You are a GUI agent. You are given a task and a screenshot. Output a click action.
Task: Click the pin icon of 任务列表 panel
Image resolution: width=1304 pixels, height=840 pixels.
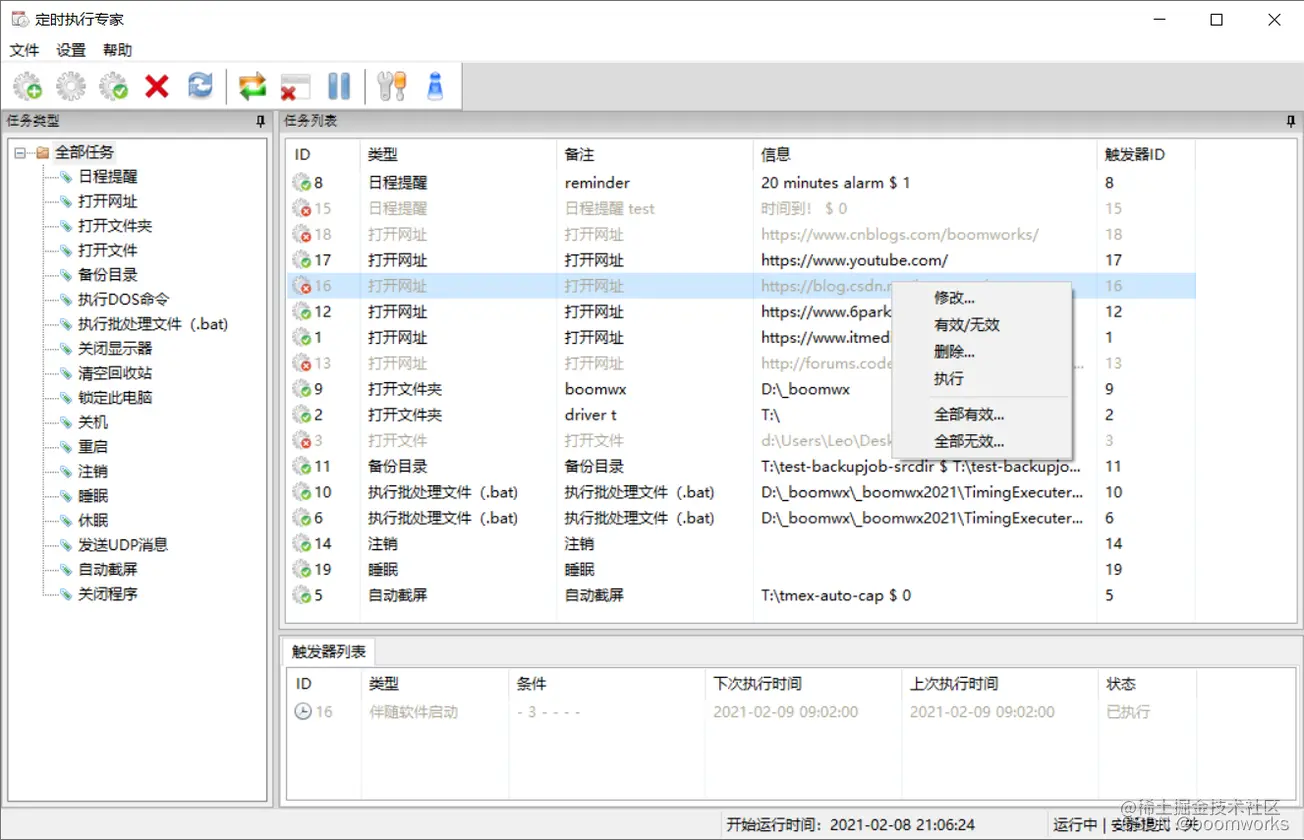(1291, 121)
